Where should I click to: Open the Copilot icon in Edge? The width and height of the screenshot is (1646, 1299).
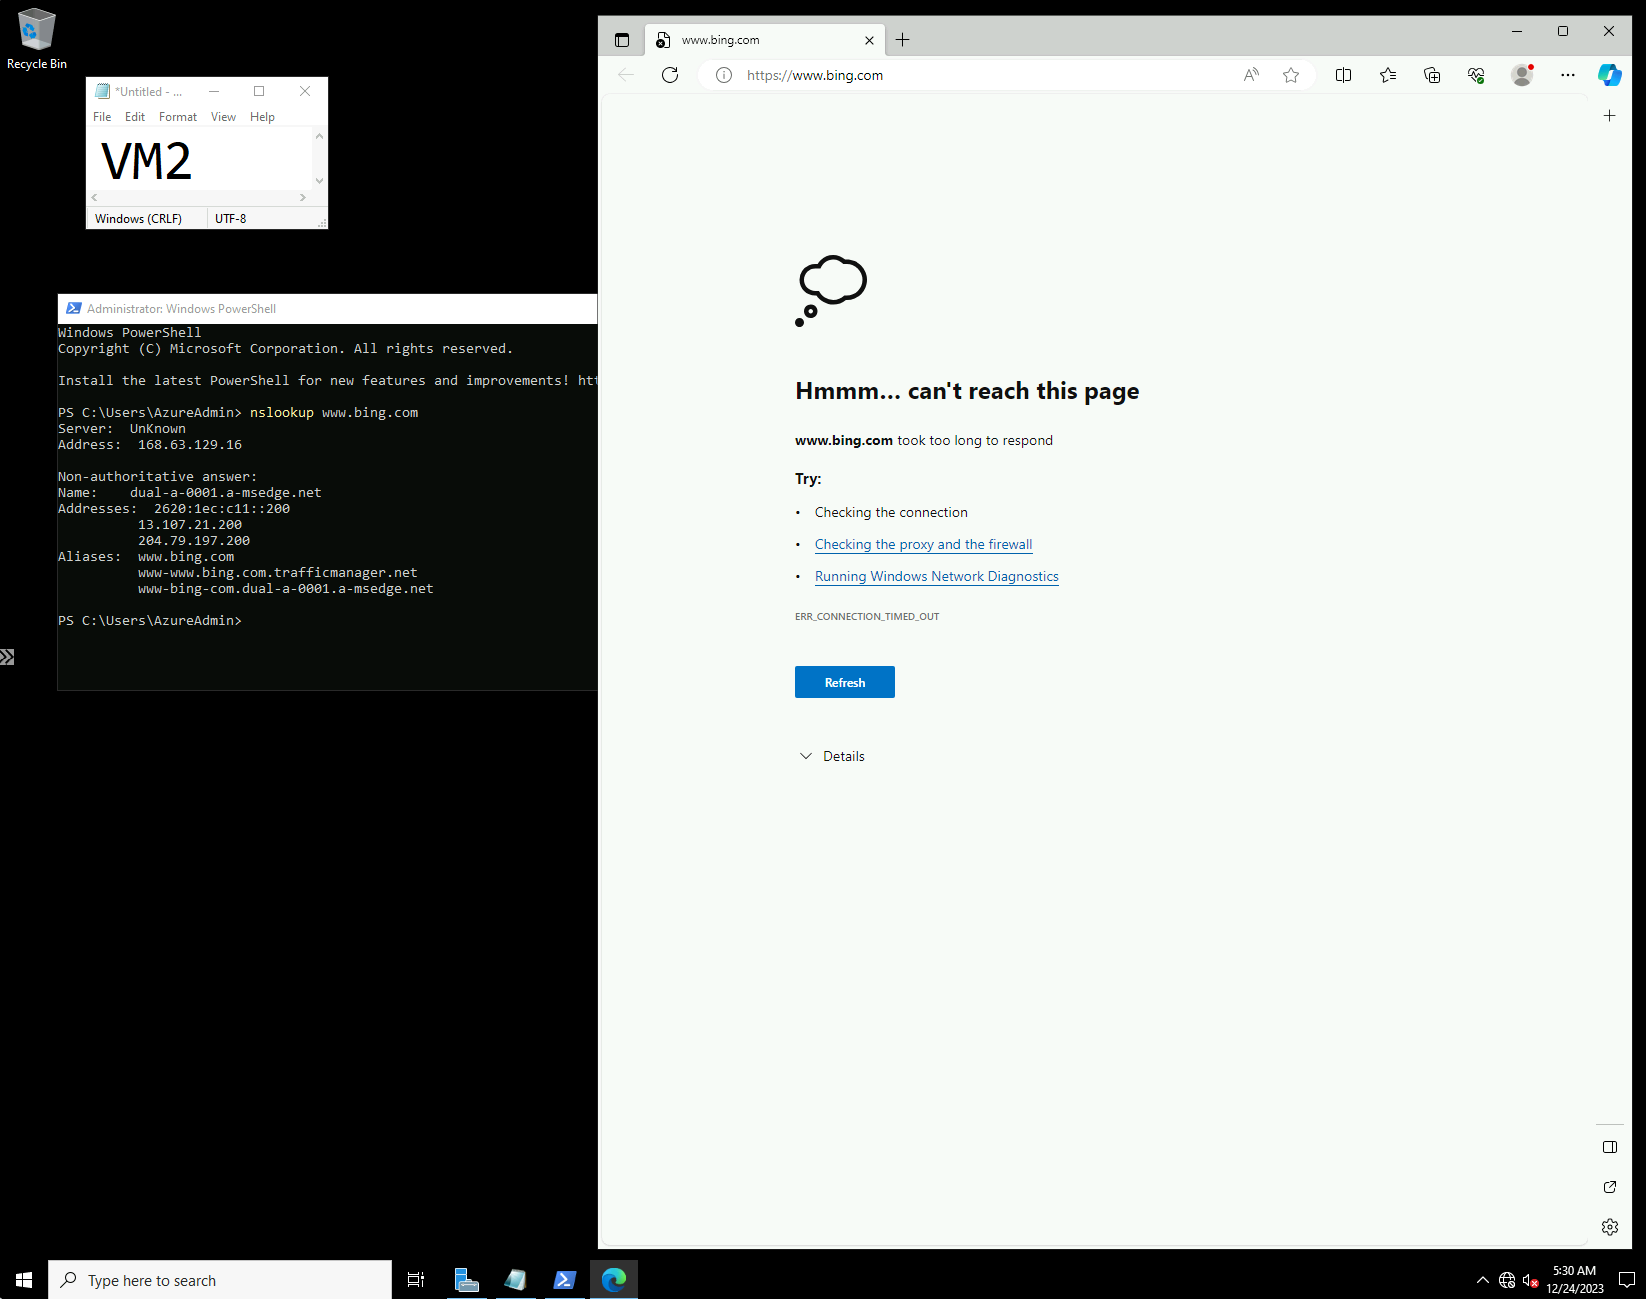click(1609, 75)
